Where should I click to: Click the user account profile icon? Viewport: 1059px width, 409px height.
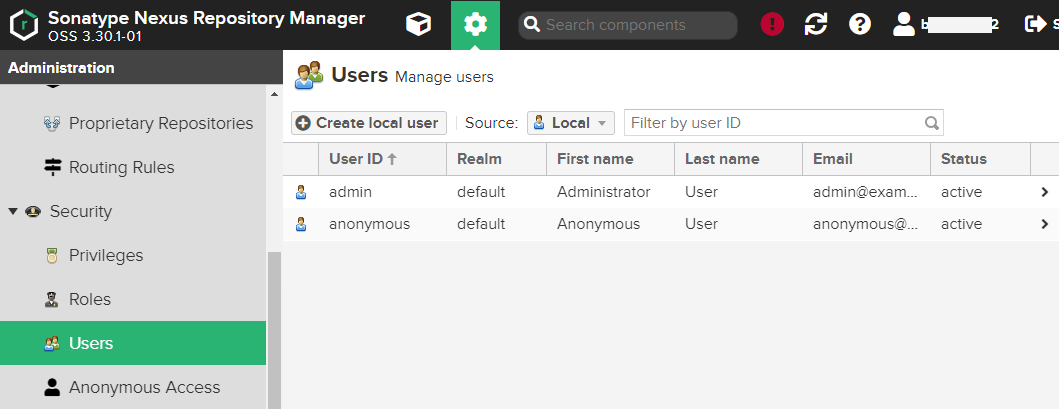coord(904,25)
